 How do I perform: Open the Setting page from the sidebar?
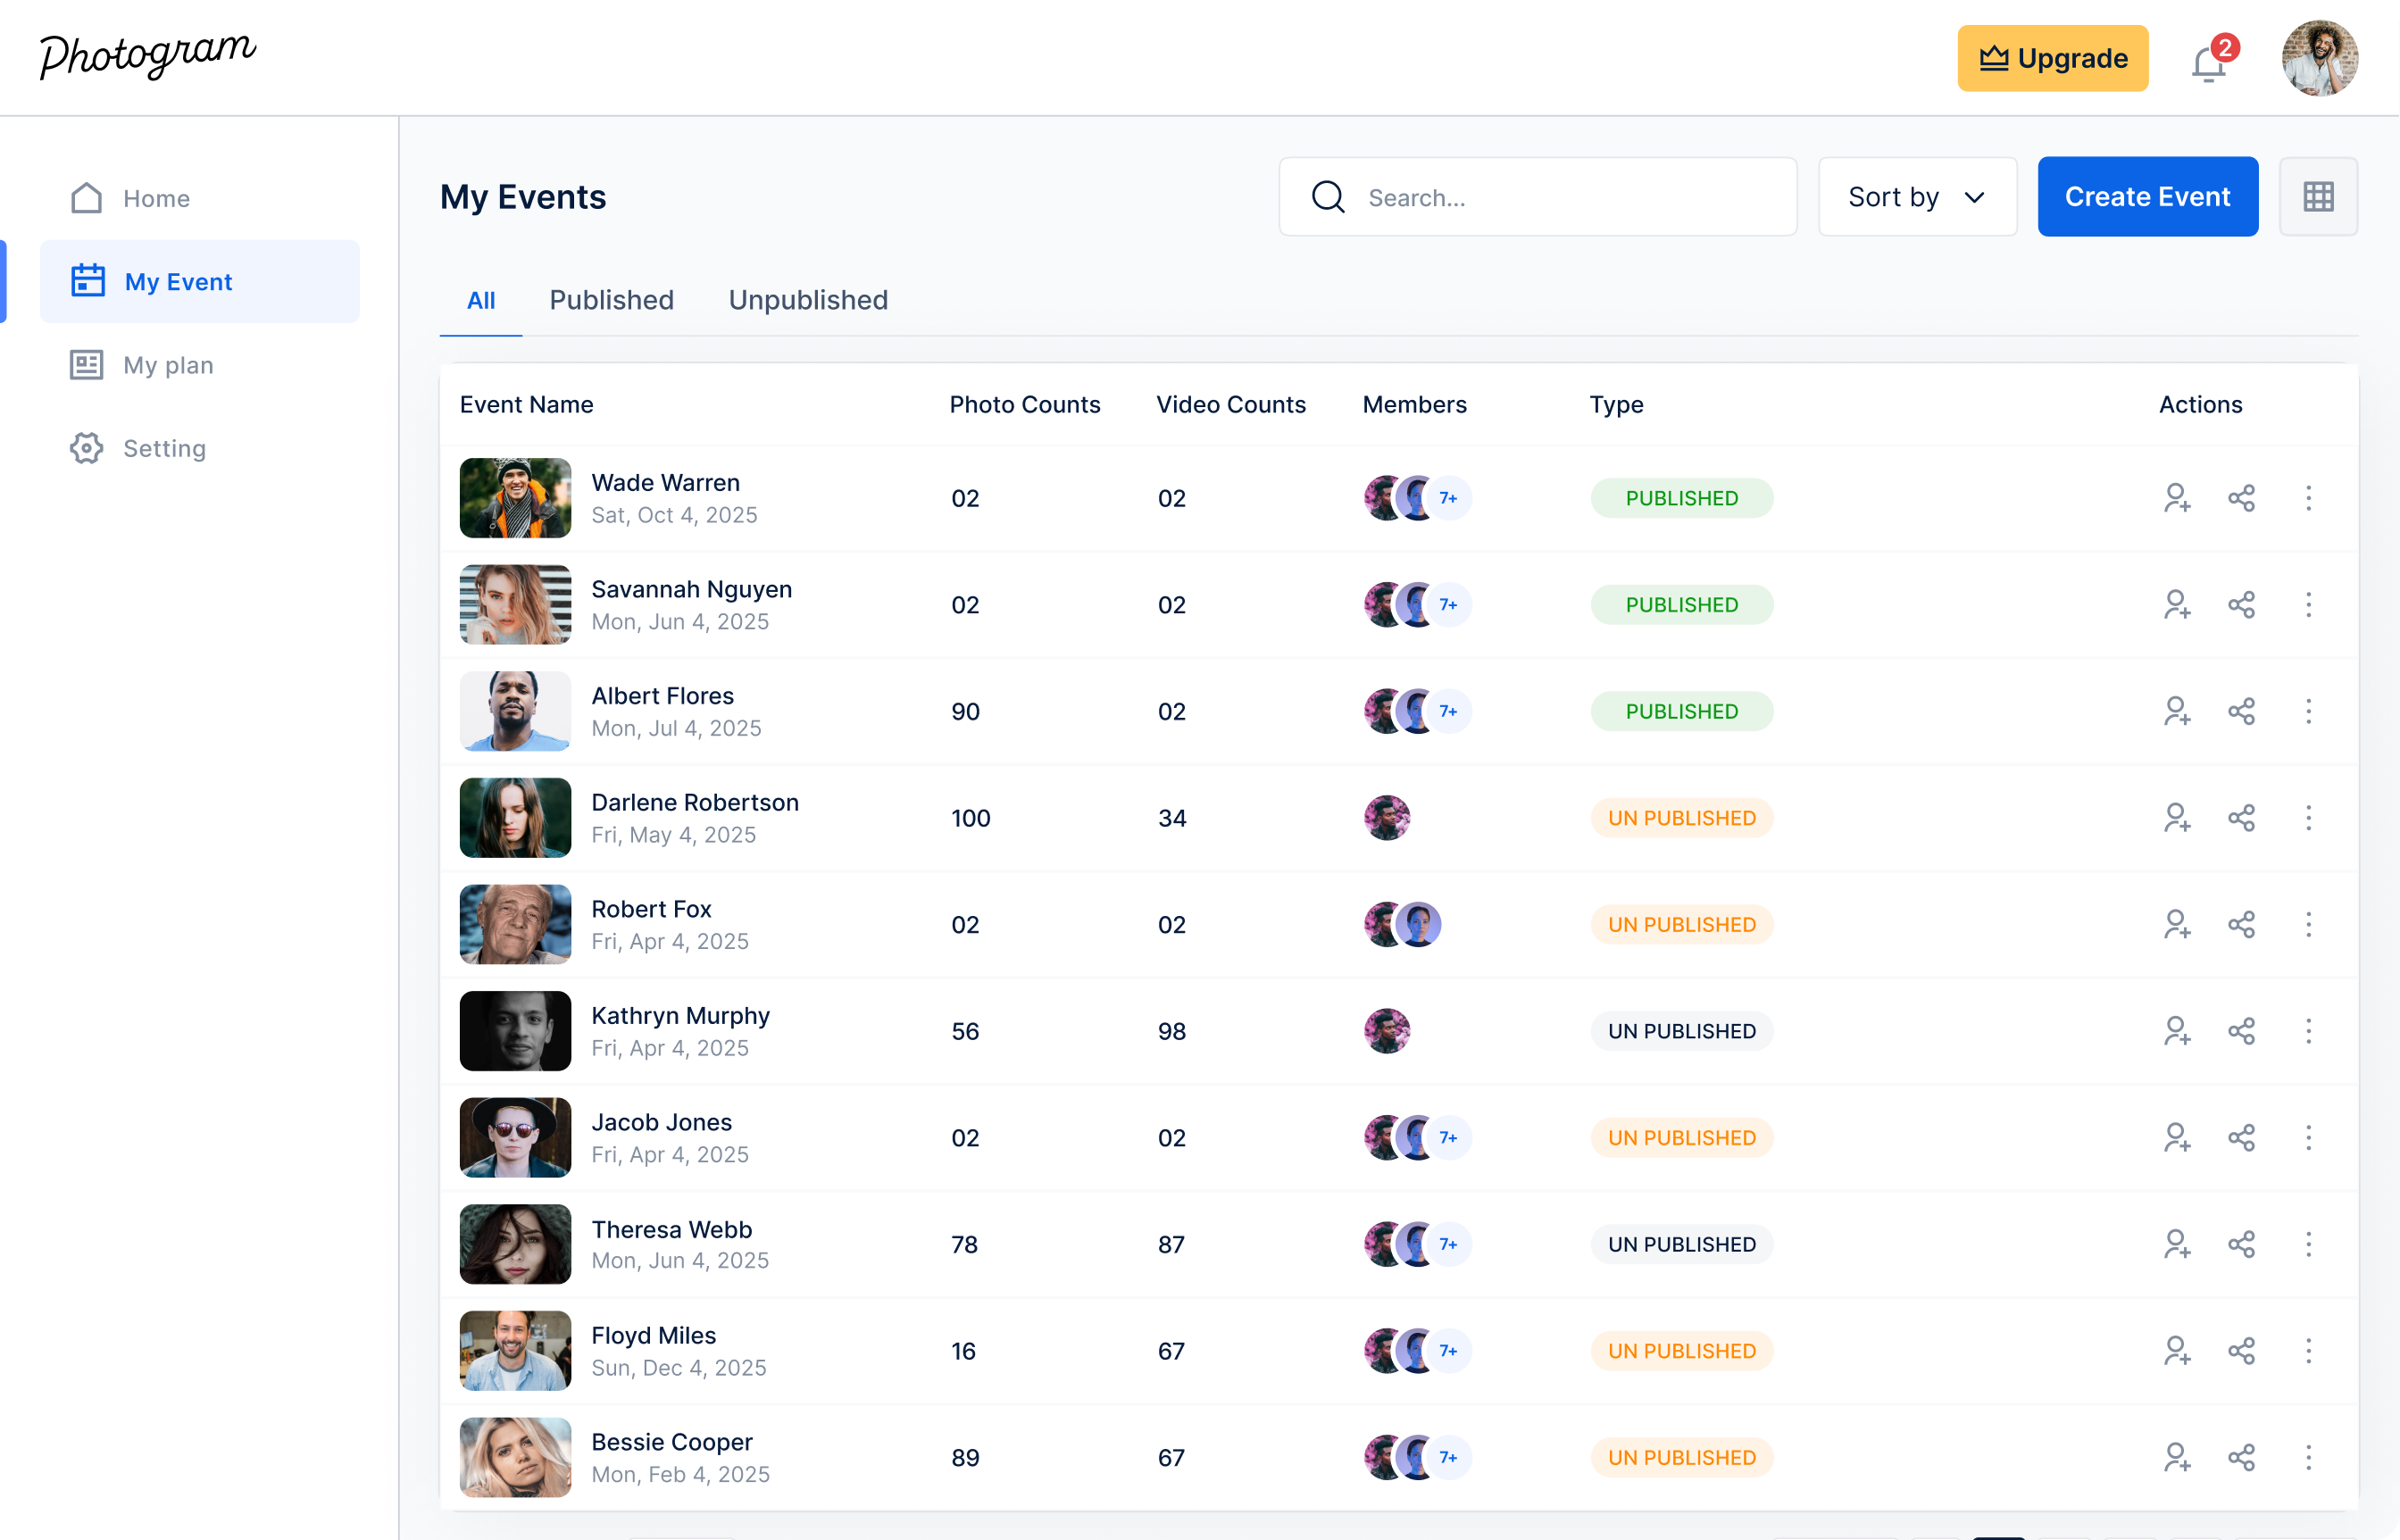pyautogui.click(x=164, y=448)
